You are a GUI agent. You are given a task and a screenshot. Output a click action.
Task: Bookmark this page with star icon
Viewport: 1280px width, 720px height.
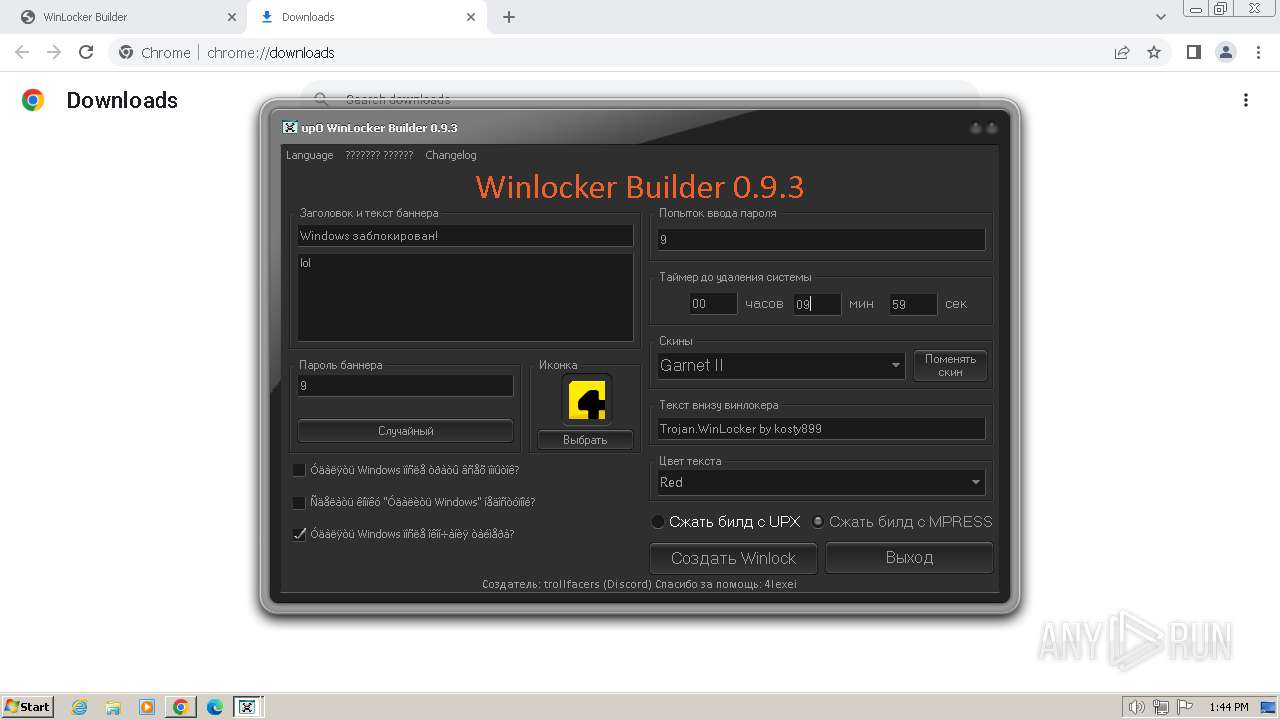[x=1154, y=52]
